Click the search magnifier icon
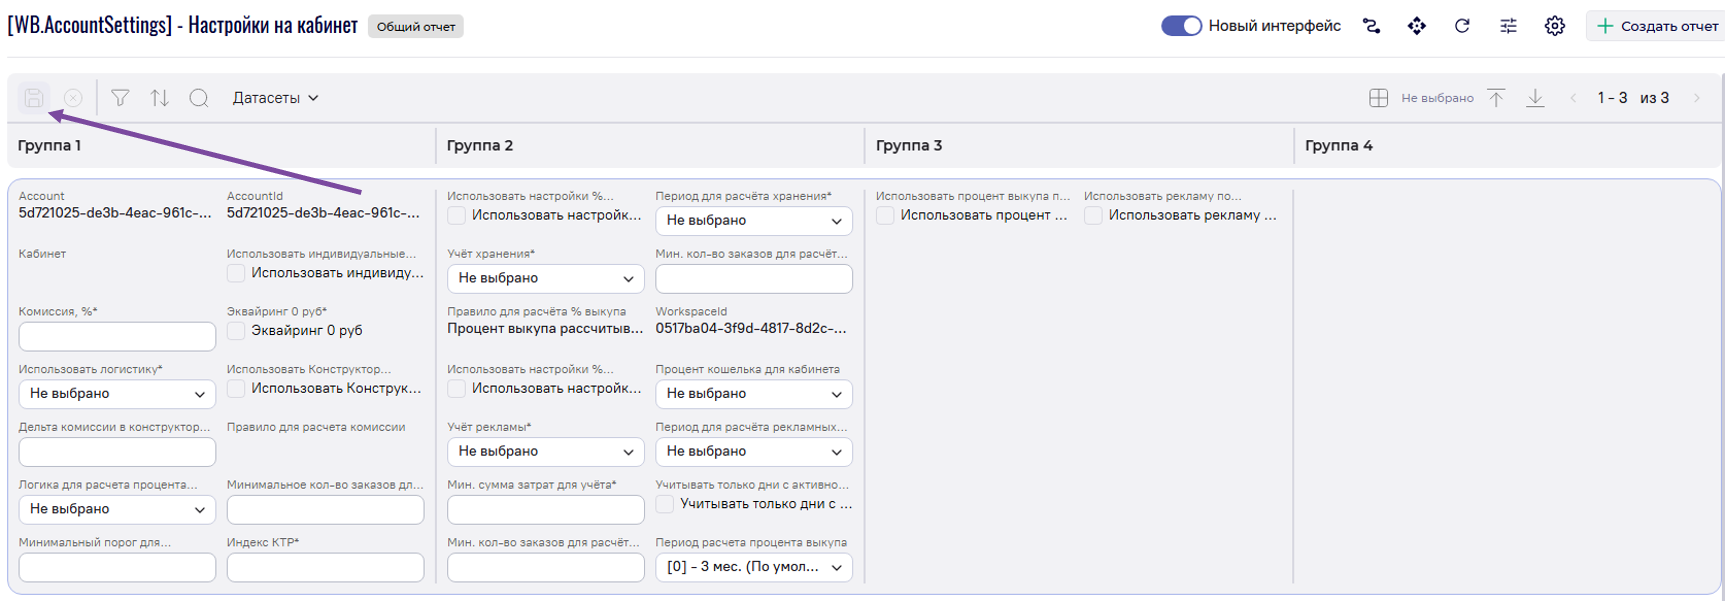 coord(199,98)
